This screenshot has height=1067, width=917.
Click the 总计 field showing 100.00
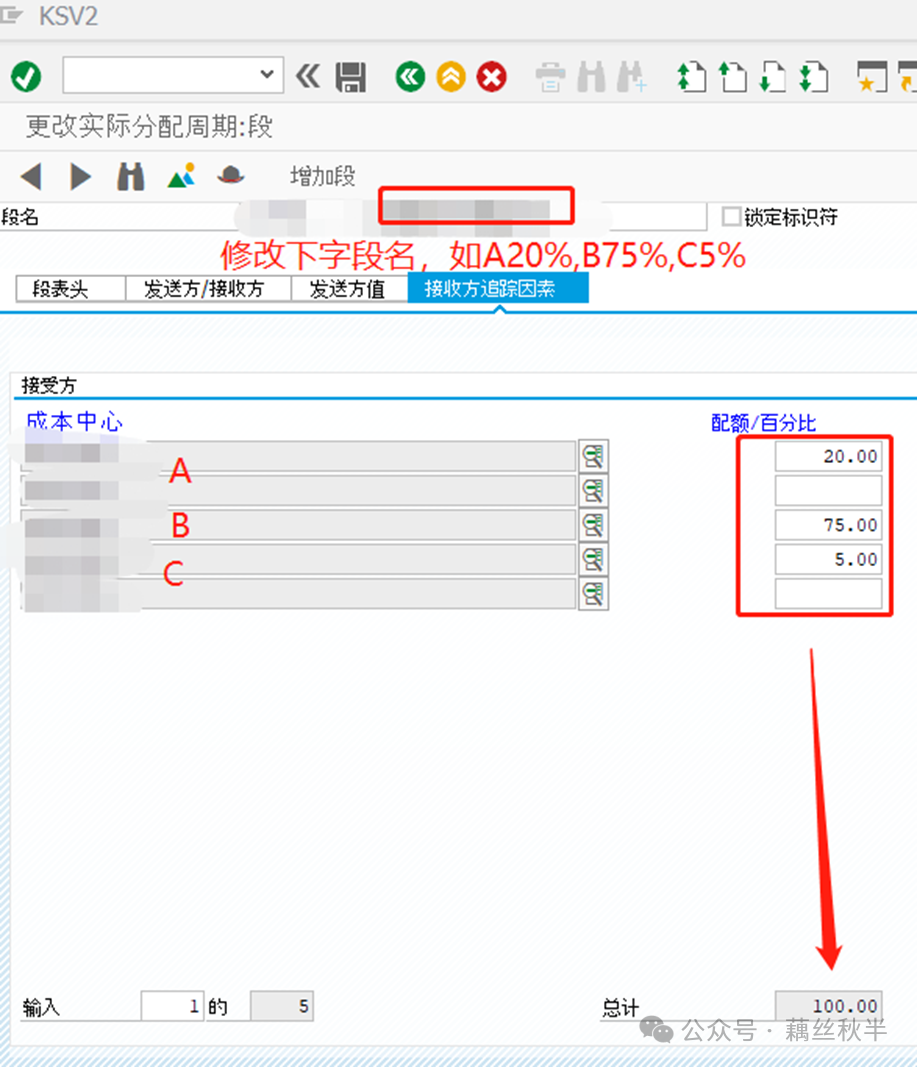coord(829,1006)
